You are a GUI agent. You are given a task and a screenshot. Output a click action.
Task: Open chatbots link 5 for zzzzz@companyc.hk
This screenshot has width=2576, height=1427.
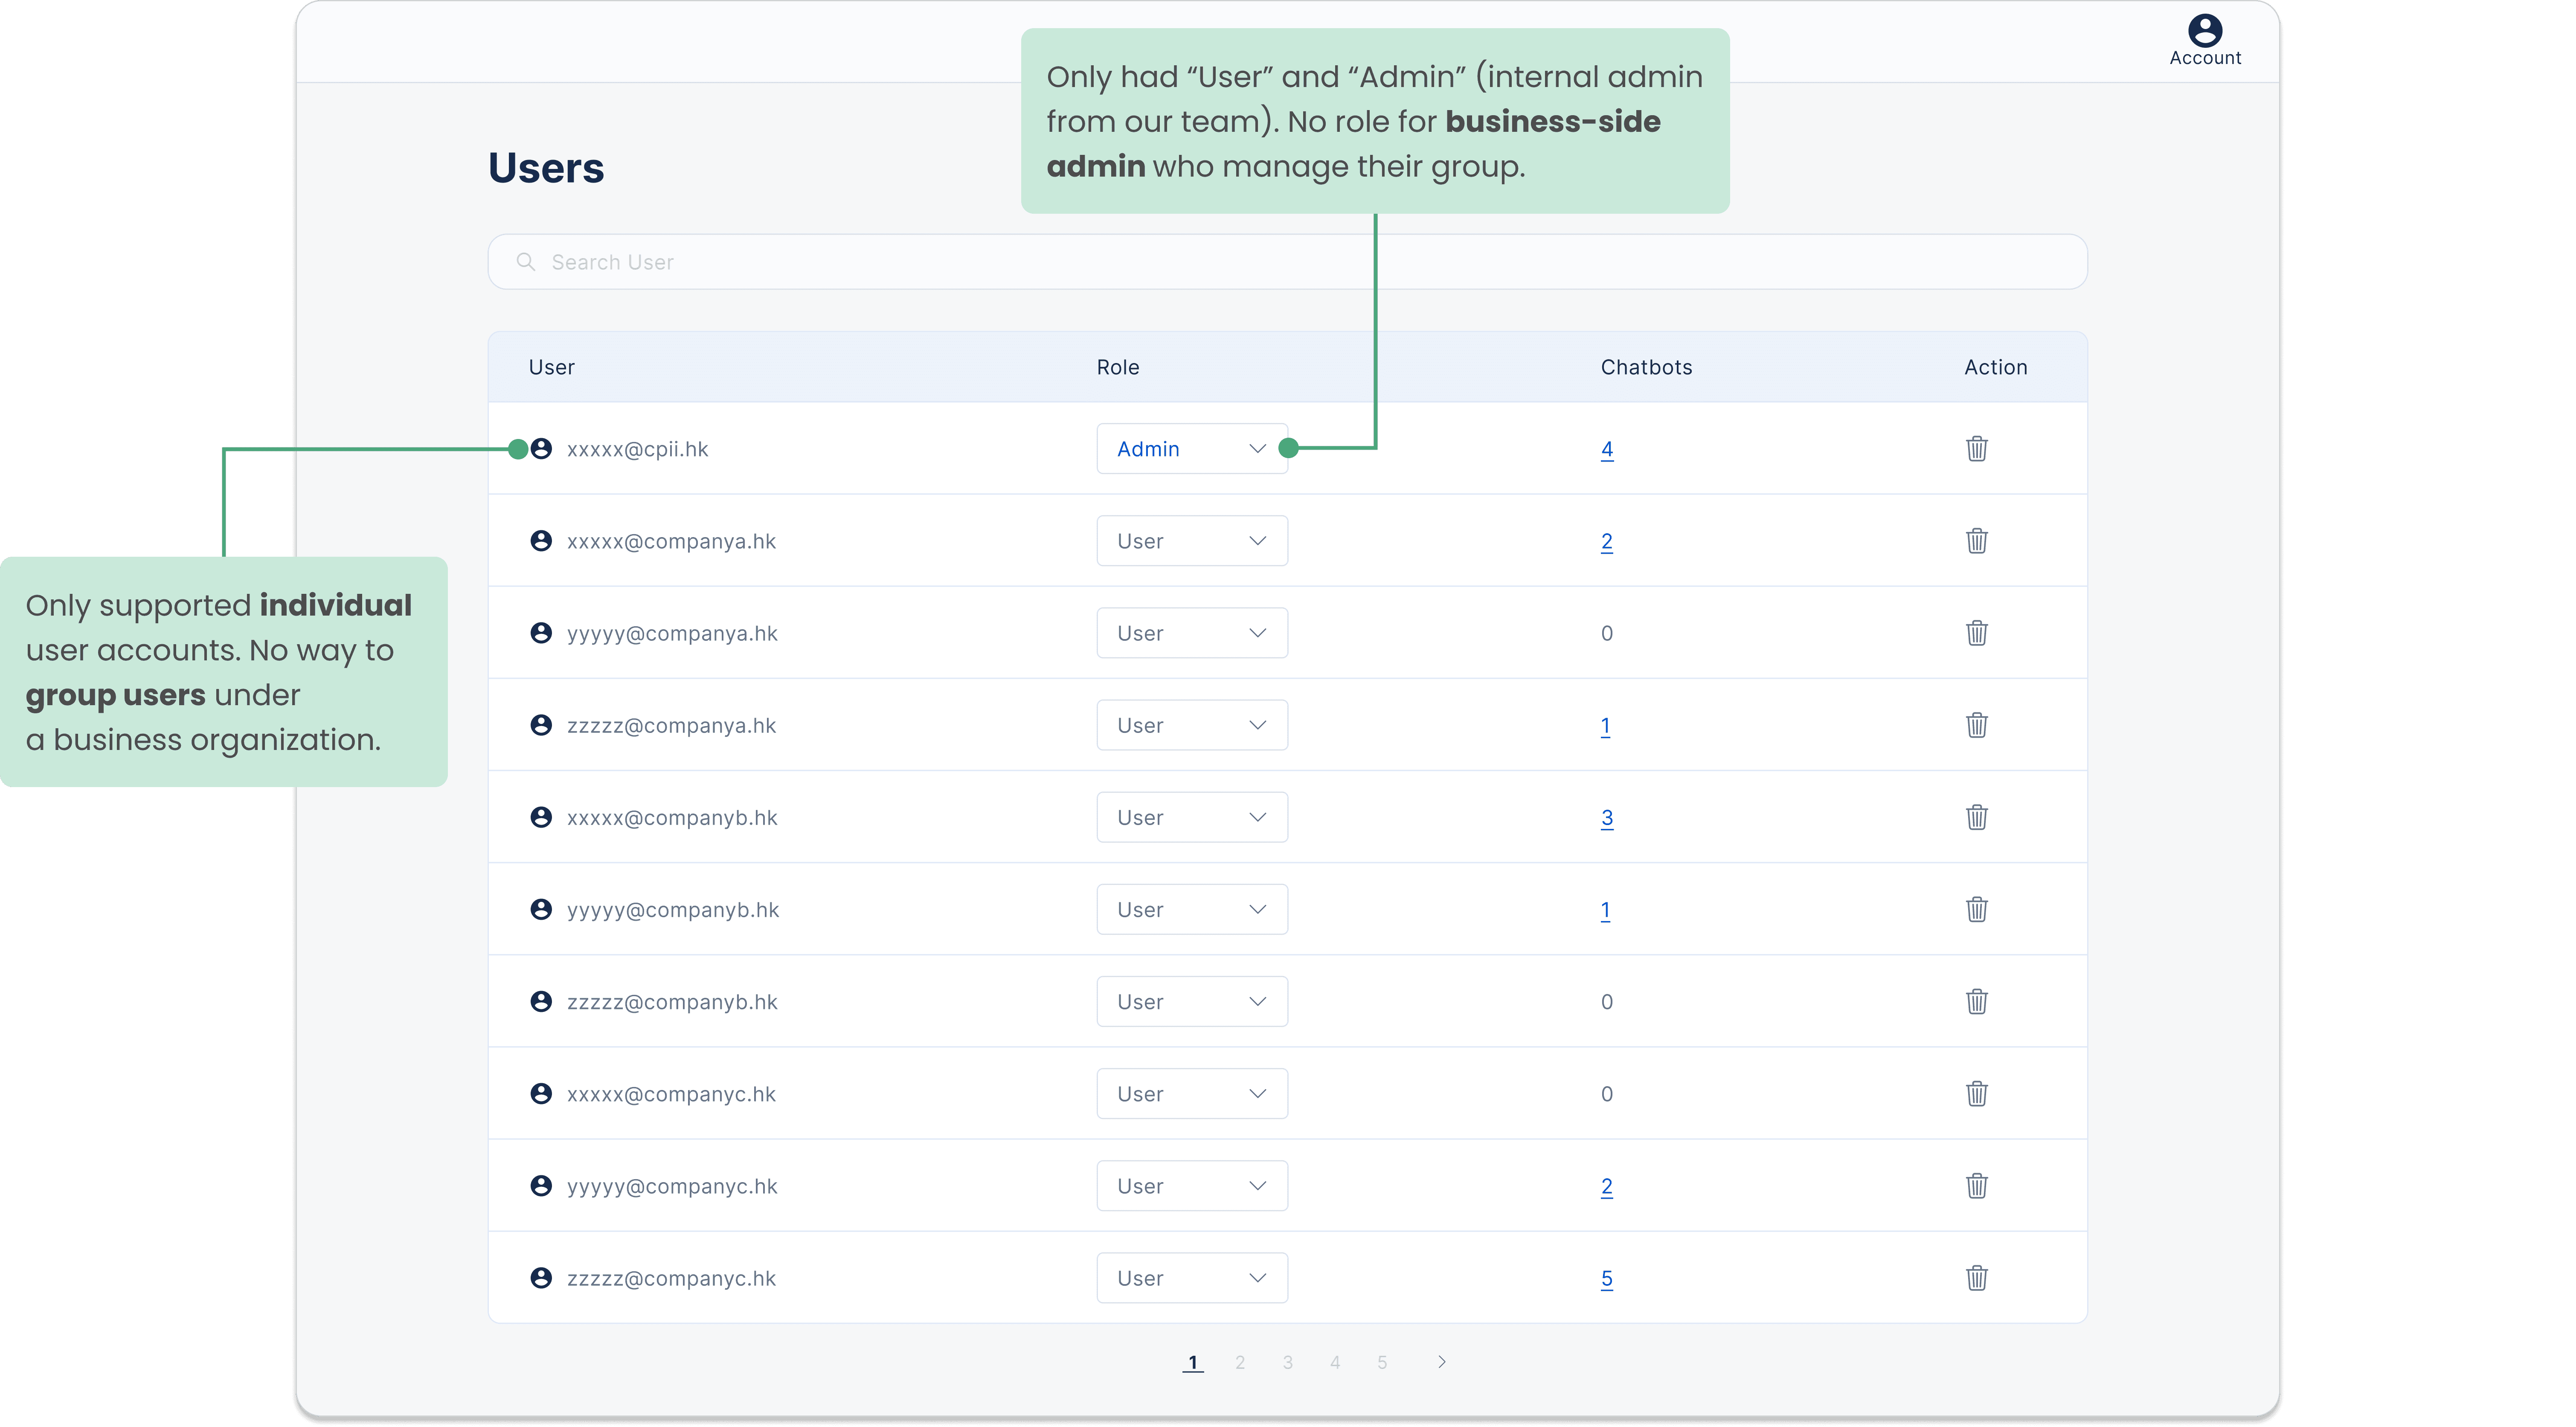coord(1606,1278)
